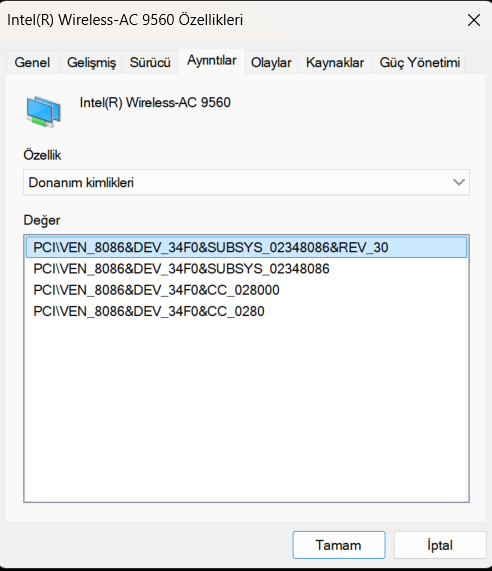
Task: Click the dropdown chevron arrow
Action: coord(458,182)
